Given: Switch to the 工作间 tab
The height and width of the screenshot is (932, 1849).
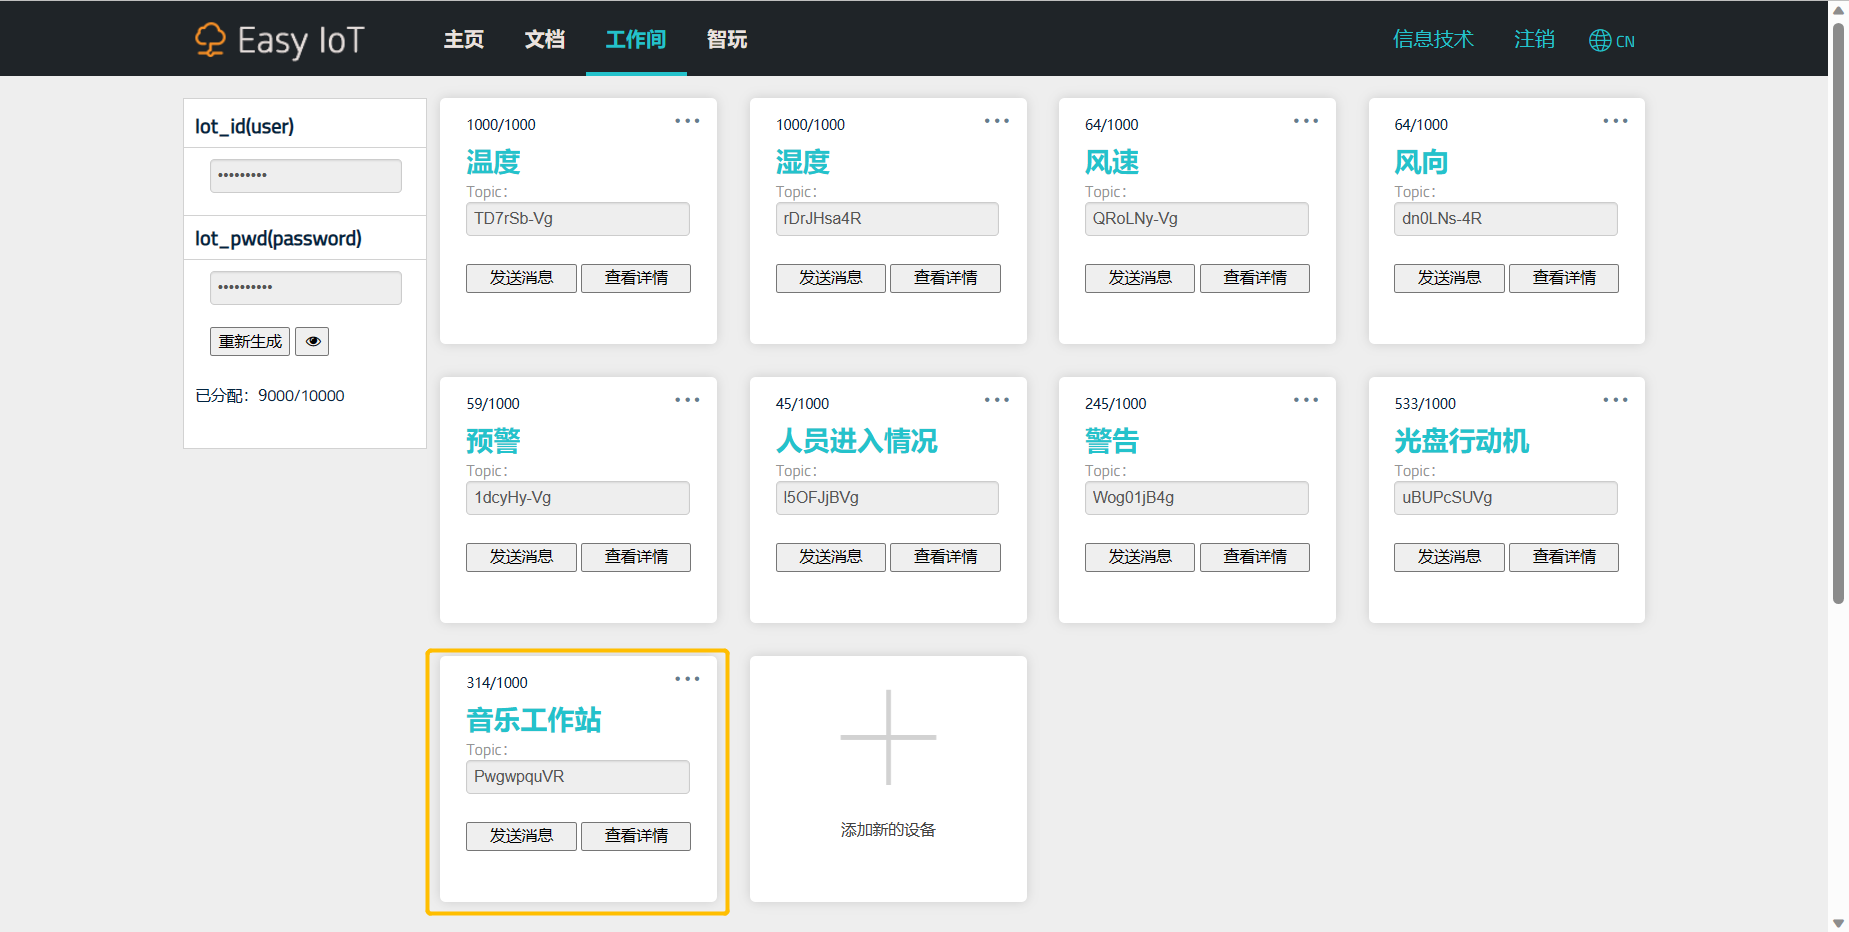Looking at the screenshot, I should click(635, 40).
